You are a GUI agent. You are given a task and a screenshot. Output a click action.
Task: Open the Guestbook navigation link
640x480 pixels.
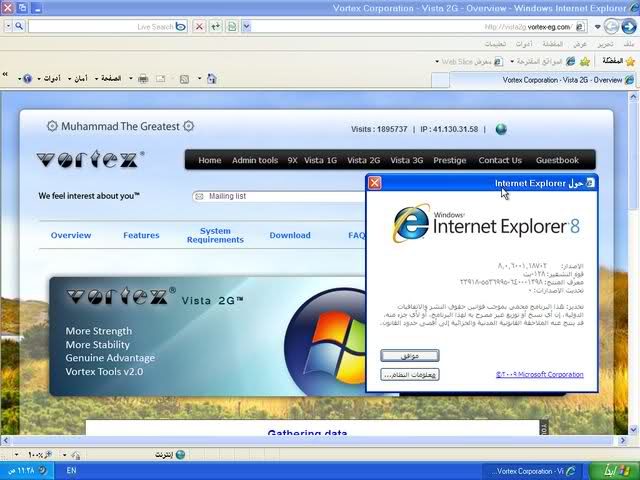(x=557, y=160)
